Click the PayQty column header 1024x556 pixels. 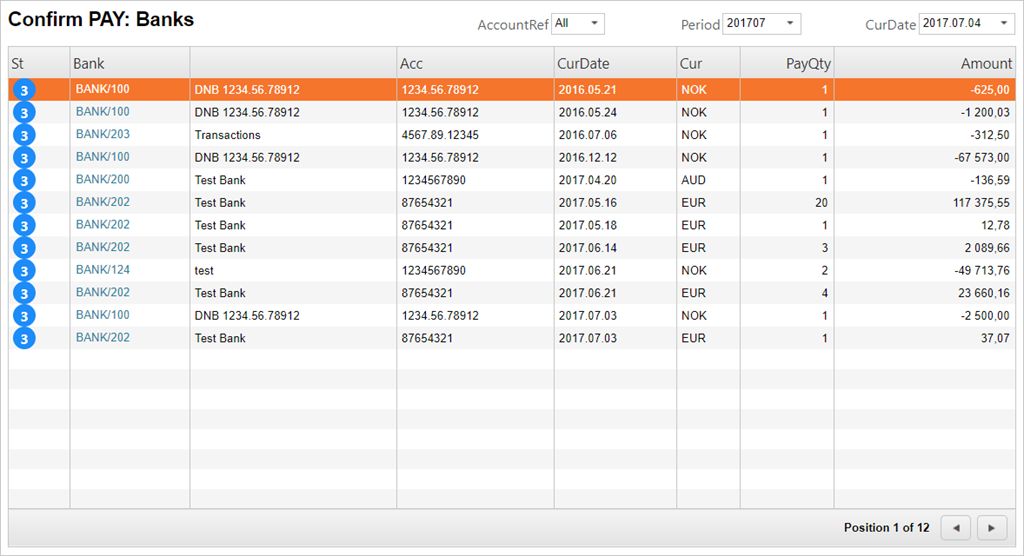pos(808,63)
